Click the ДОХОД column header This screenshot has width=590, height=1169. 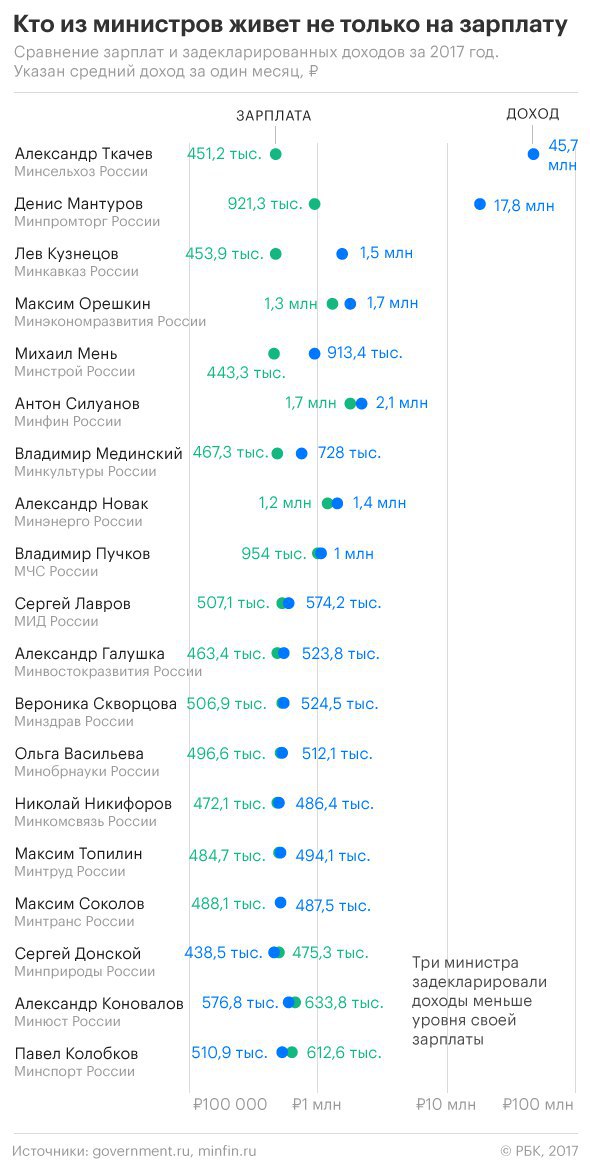click(533, 113)
